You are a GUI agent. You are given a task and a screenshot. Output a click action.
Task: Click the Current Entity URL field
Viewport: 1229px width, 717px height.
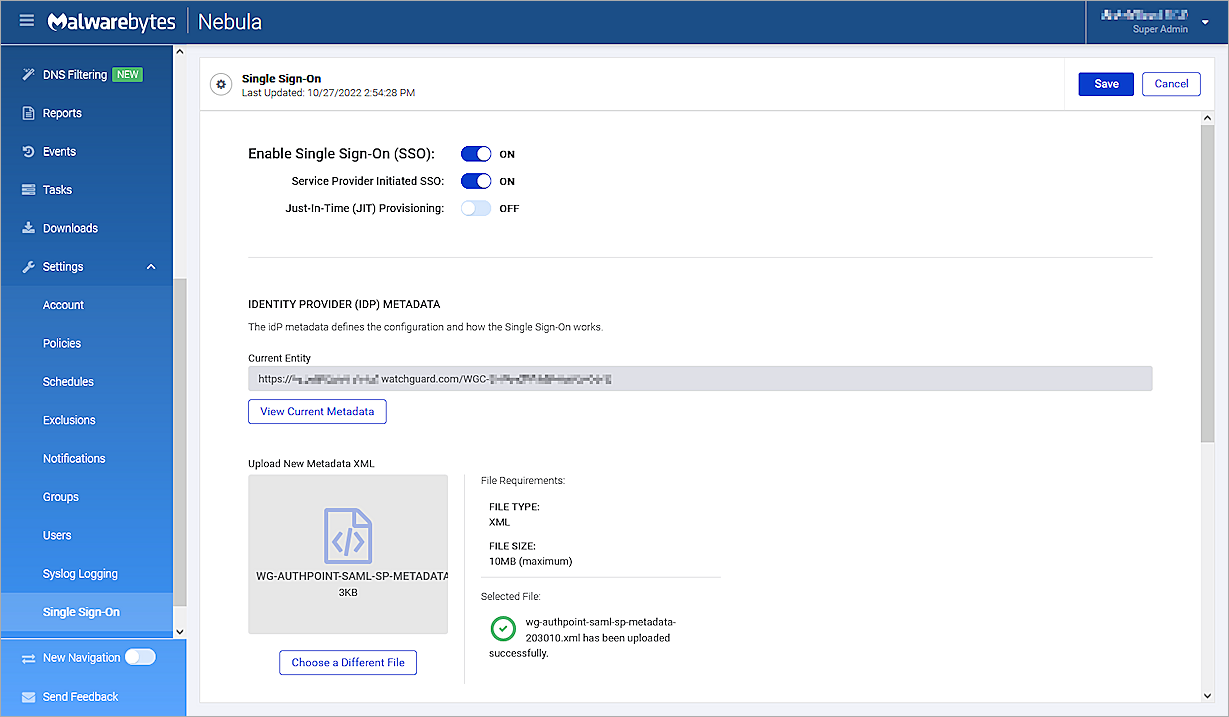(700, 378)
